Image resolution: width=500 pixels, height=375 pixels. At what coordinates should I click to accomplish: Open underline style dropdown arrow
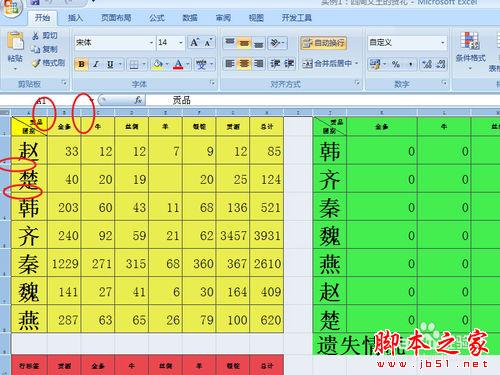tap(120, 64)
